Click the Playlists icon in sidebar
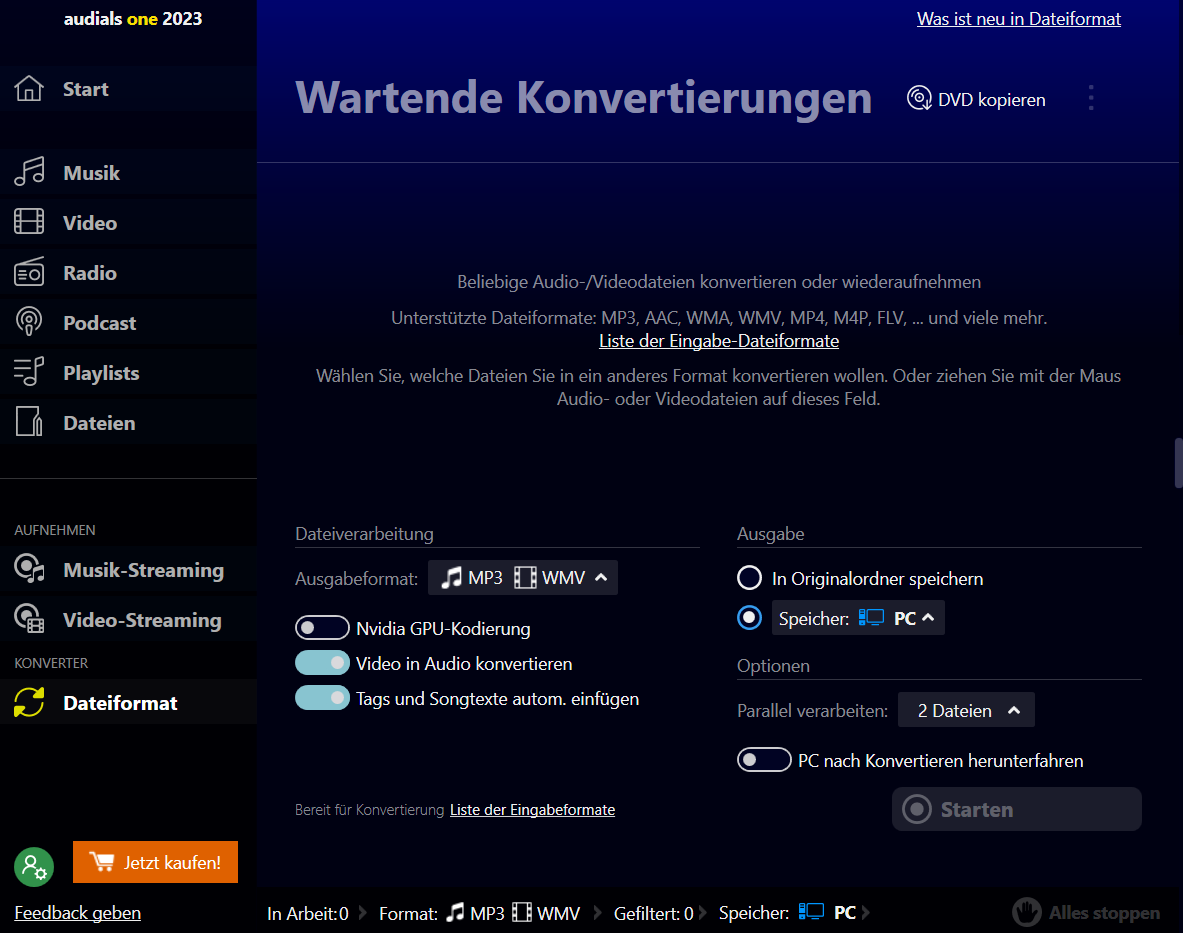 pyautogui.click(x=29, y=372)
